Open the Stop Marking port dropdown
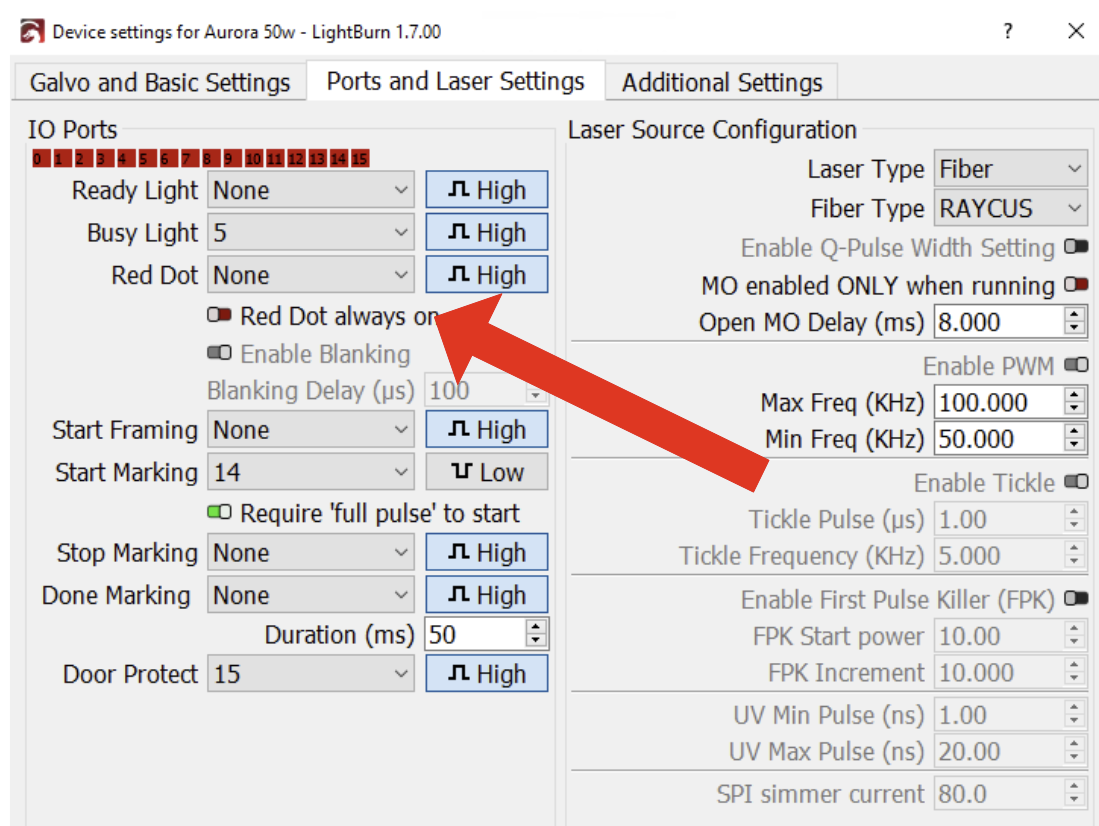Image resolution: width=1099 pixels, height=826 pixels. click(x=310, y=553)
